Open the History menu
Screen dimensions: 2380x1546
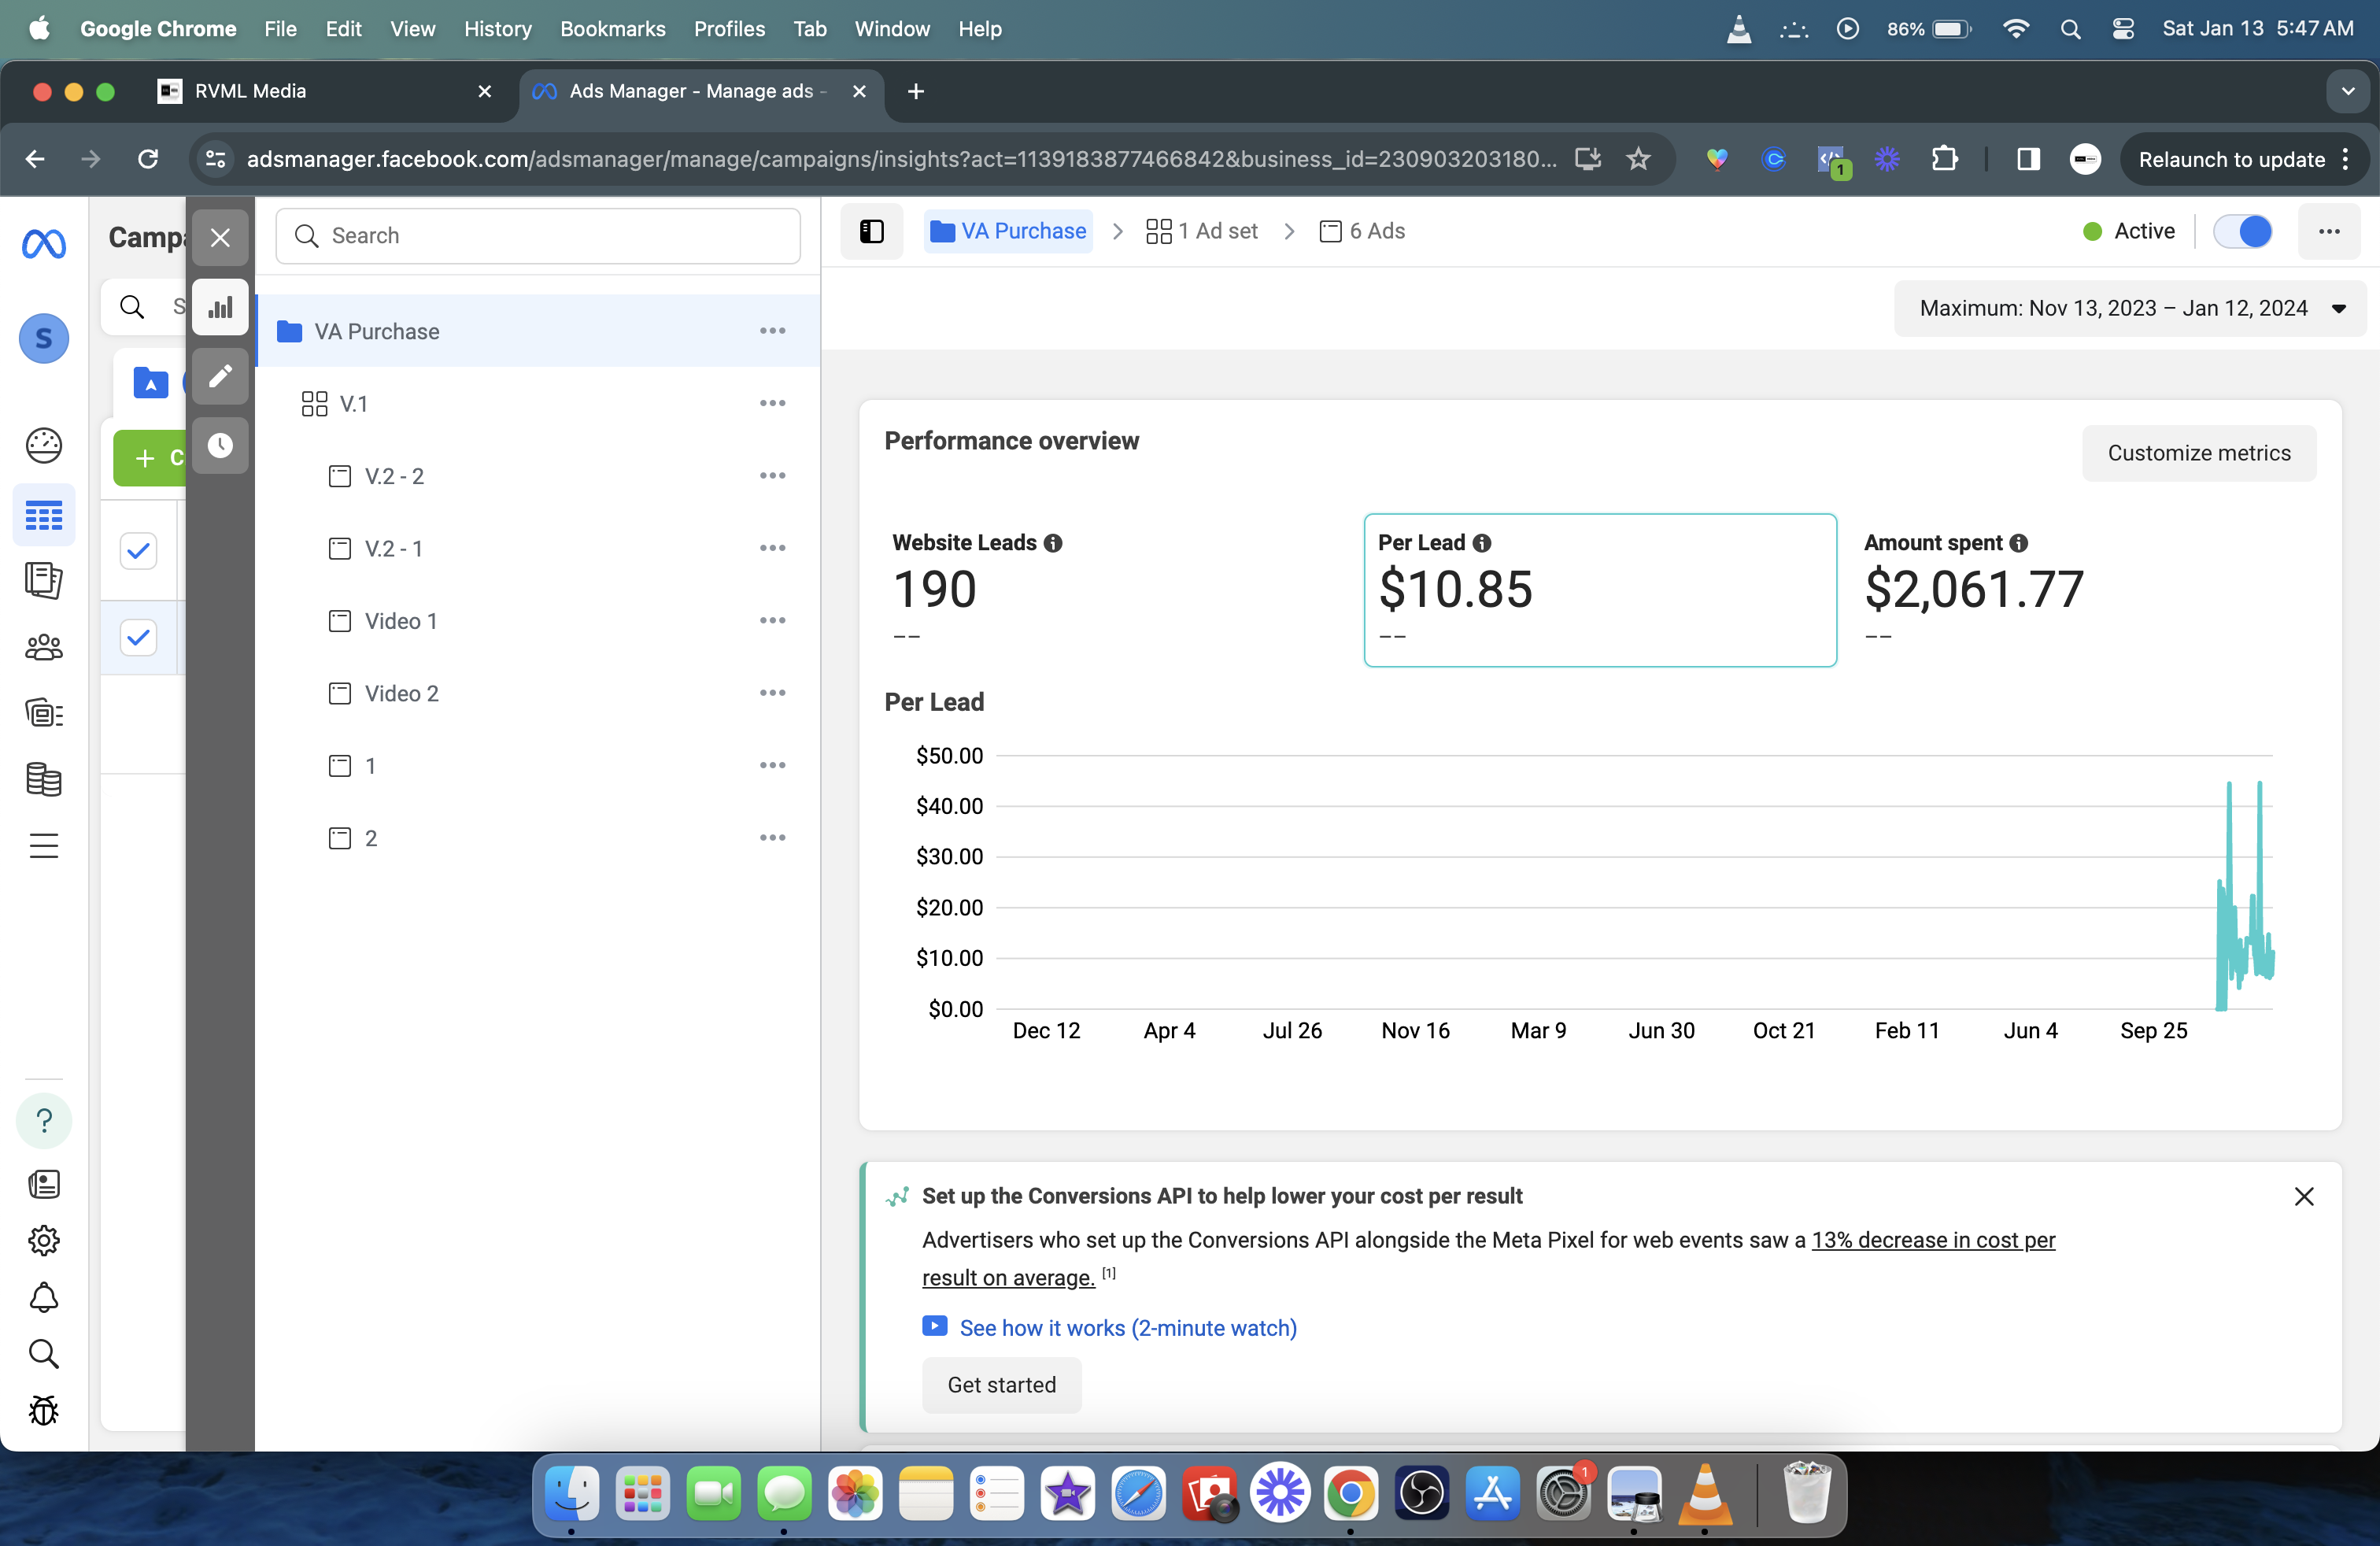(497, 29)
